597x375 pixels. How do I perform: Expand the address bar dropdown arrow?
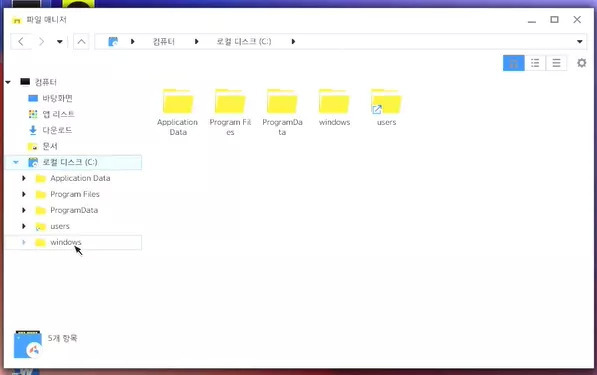pyautogui.click(x=579, y=41)
